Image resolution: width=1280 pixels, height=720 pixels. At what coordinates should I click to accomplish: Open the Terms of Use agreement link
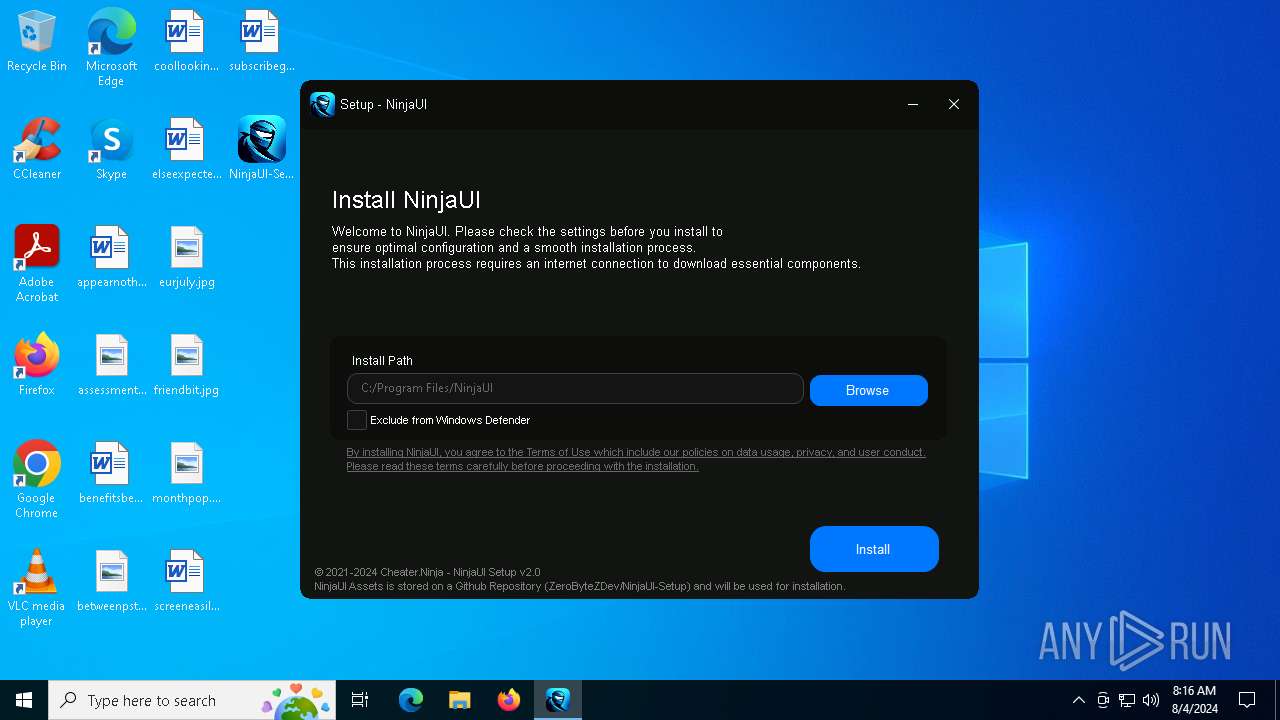[x=636, y=459]
